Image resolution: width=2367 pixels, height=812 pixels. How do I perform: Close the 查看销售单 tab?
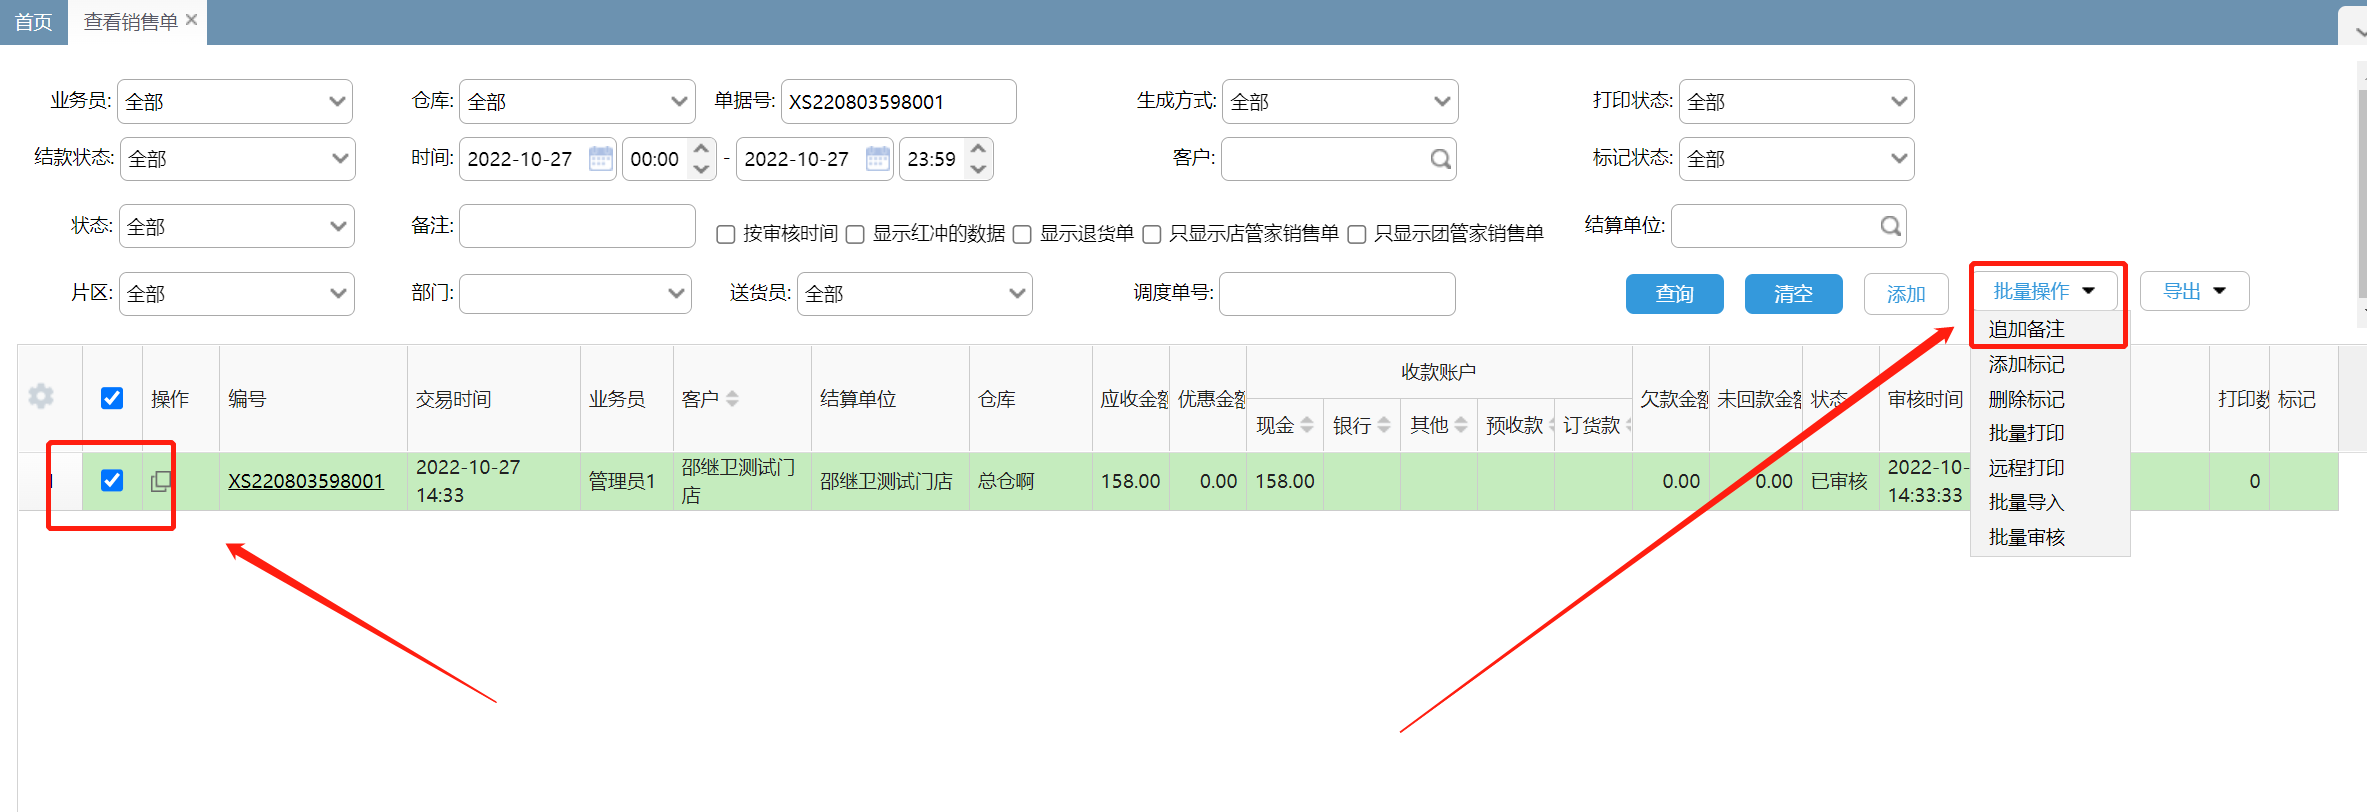[192, 20]
